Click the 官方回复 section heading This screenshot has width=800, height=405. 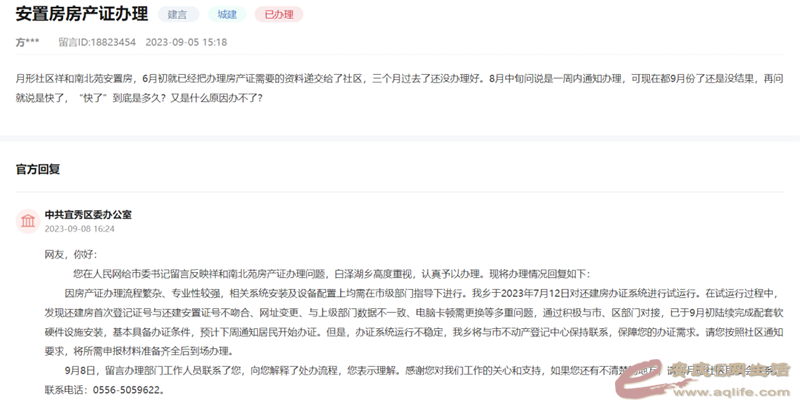click(x=37, y=168)
